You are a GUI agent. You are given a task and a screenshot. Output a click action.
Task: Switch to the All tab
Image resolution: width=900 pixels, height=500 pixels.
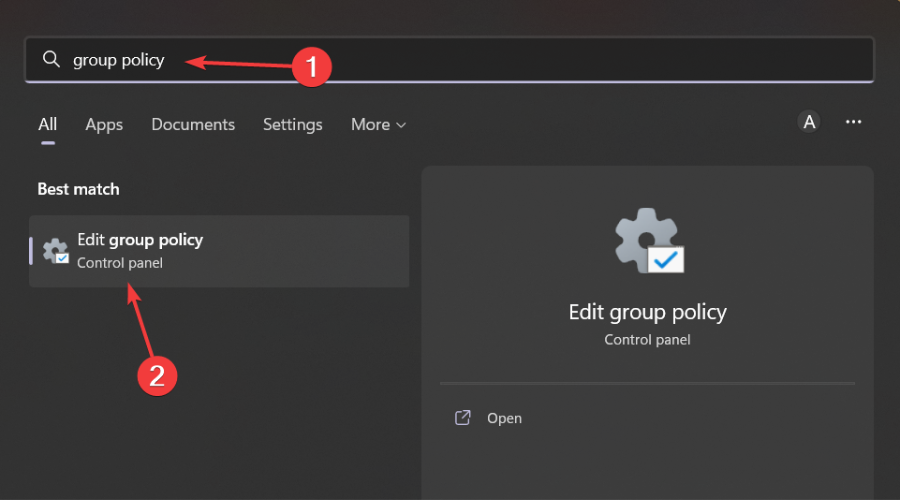point(48,125)
